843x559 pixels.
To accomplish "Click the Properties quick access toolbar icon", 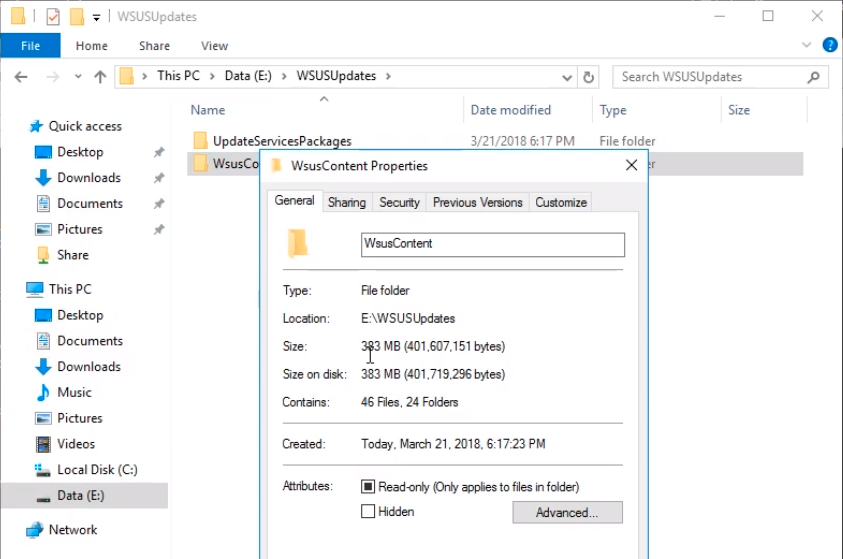I will click(x=53, y=17).
